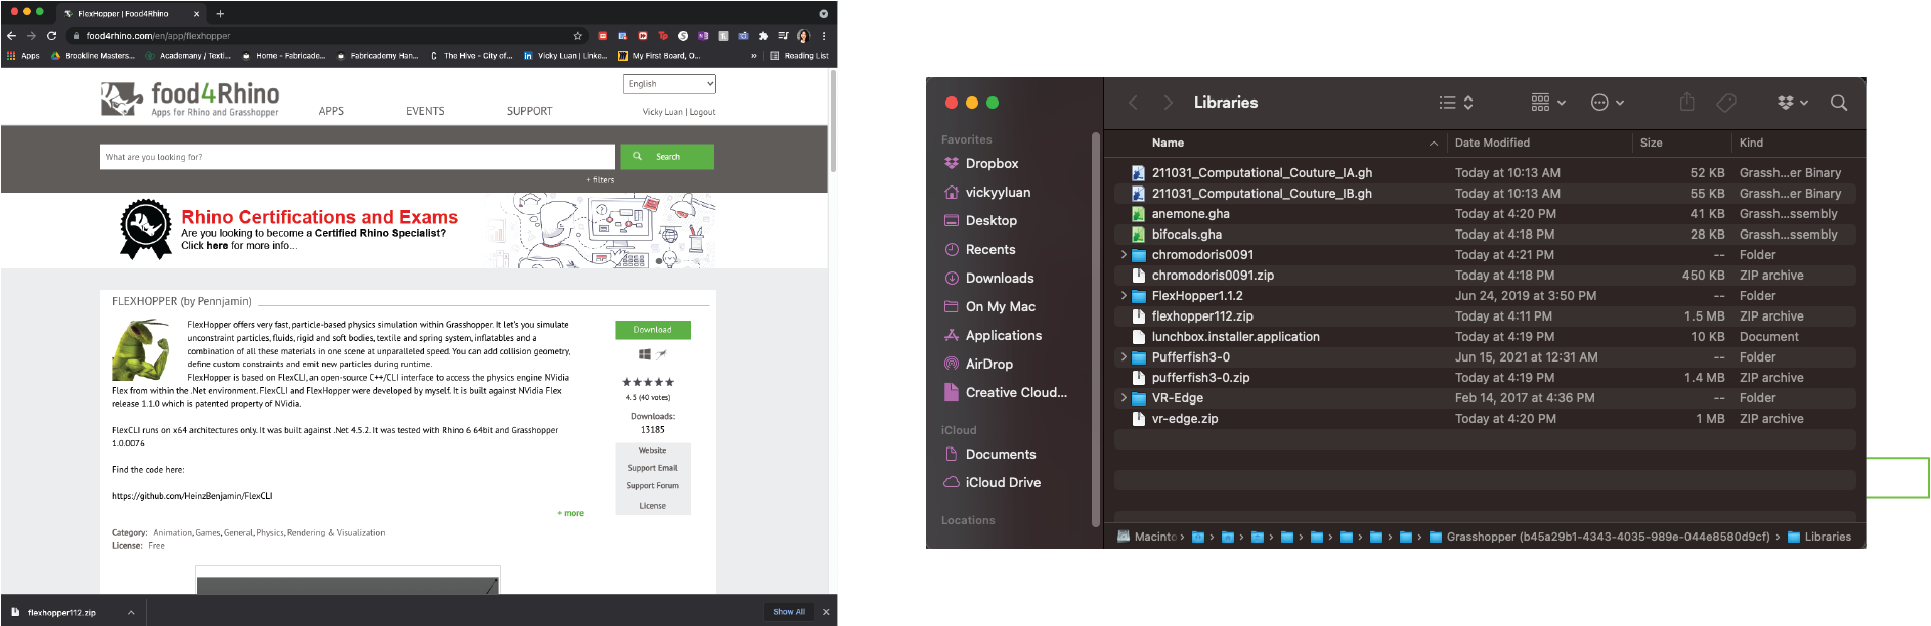Open the Support Forum link

[652, 486]
